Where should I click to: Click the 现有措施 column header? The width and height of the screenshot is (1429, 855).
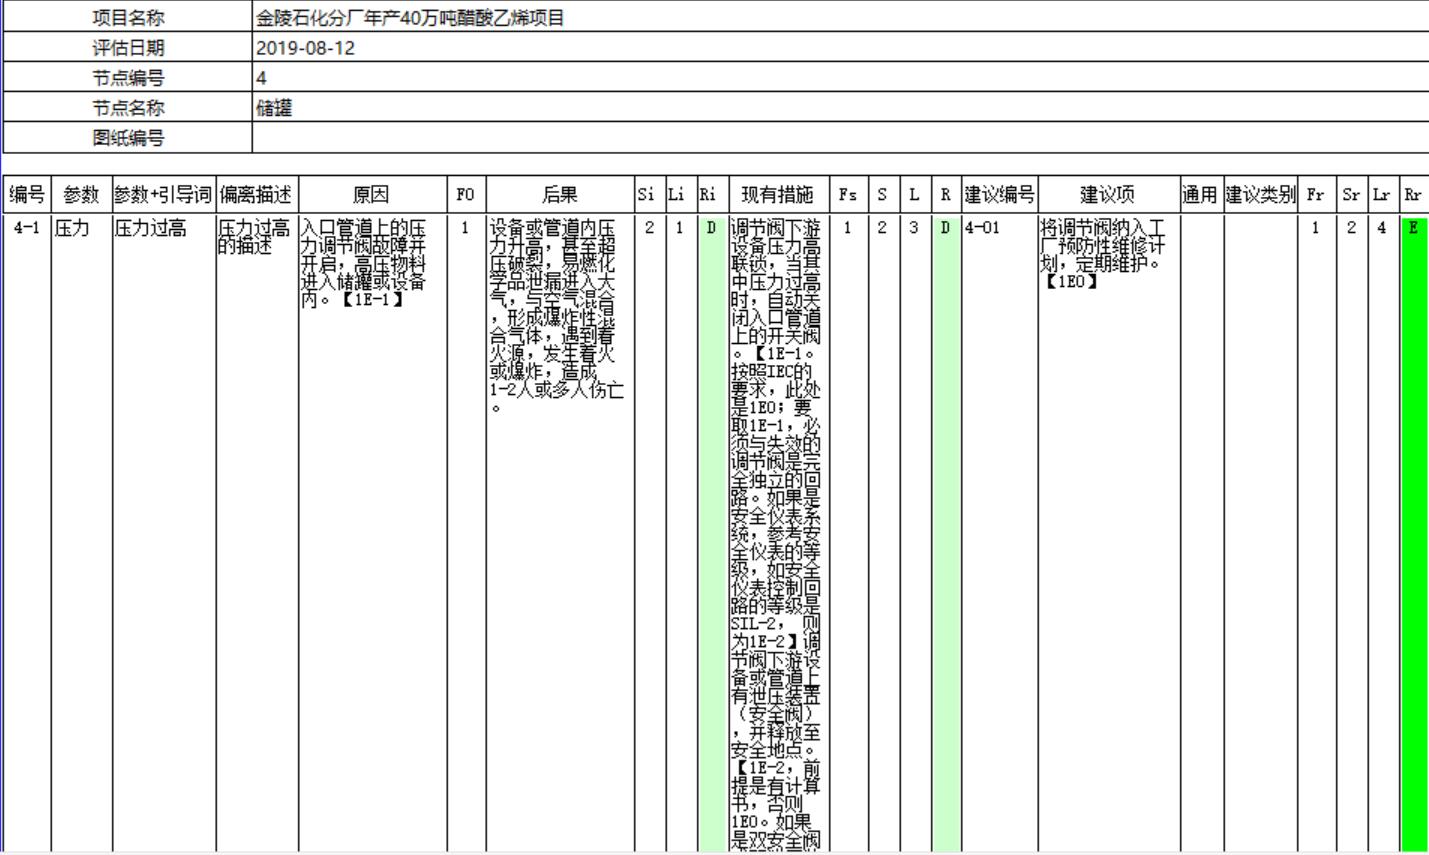tap(778, 195)
